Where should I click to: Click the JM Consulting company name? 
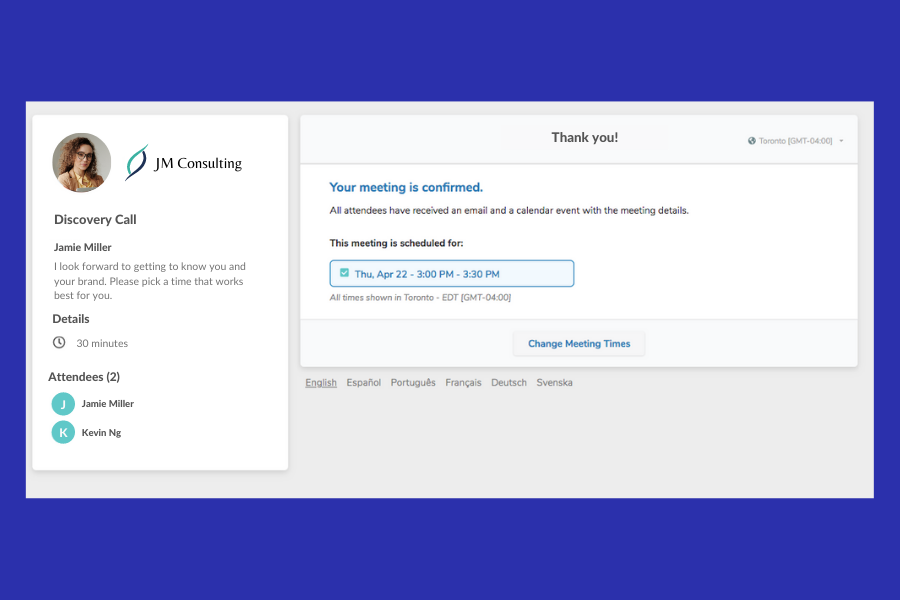pos(198,163)
